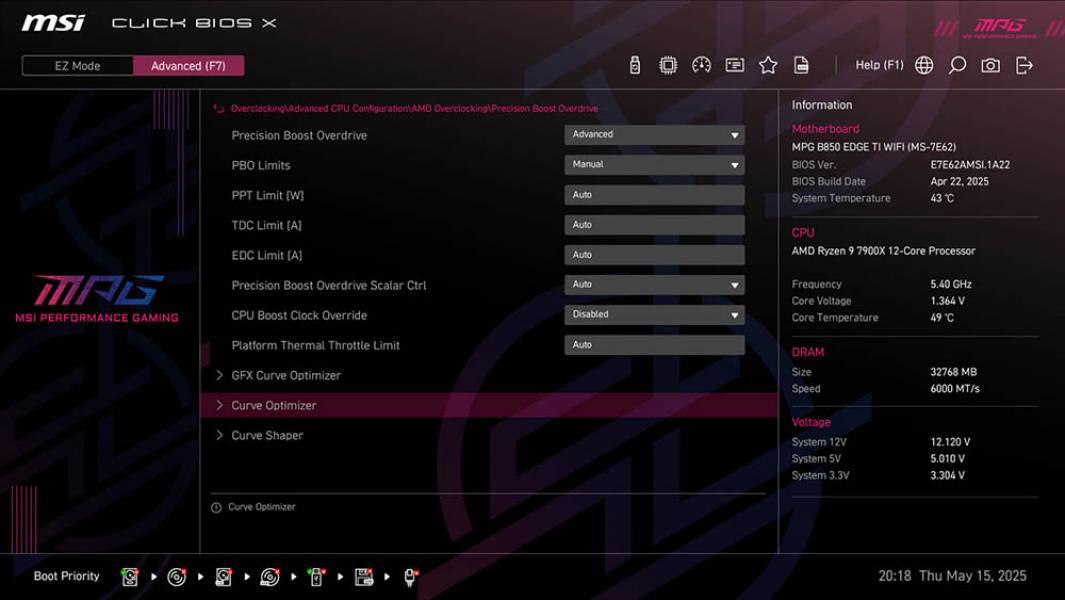Click the Platform Thermal Throttle Limit field
The height and width of the screenshot is (600, 1065).
click(654, 345)
